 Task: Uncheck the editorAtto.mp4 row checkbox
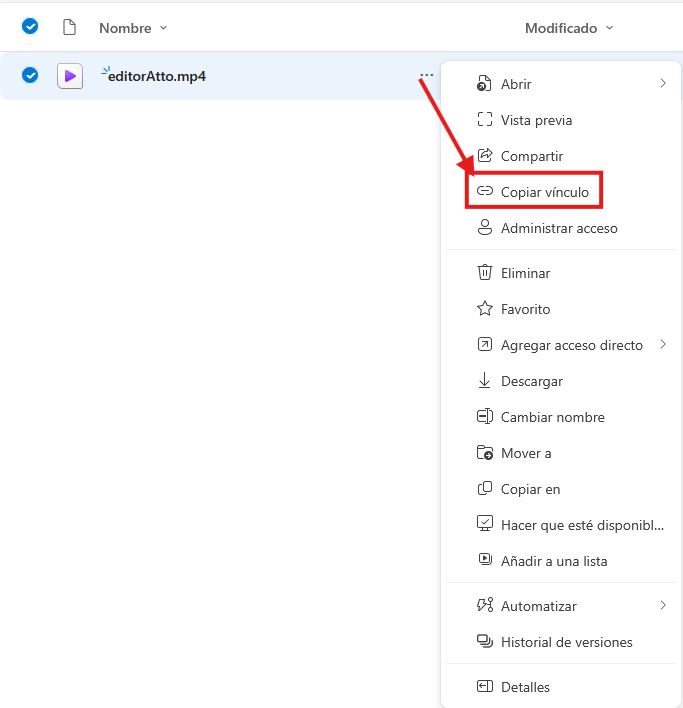tap(30, 75)
